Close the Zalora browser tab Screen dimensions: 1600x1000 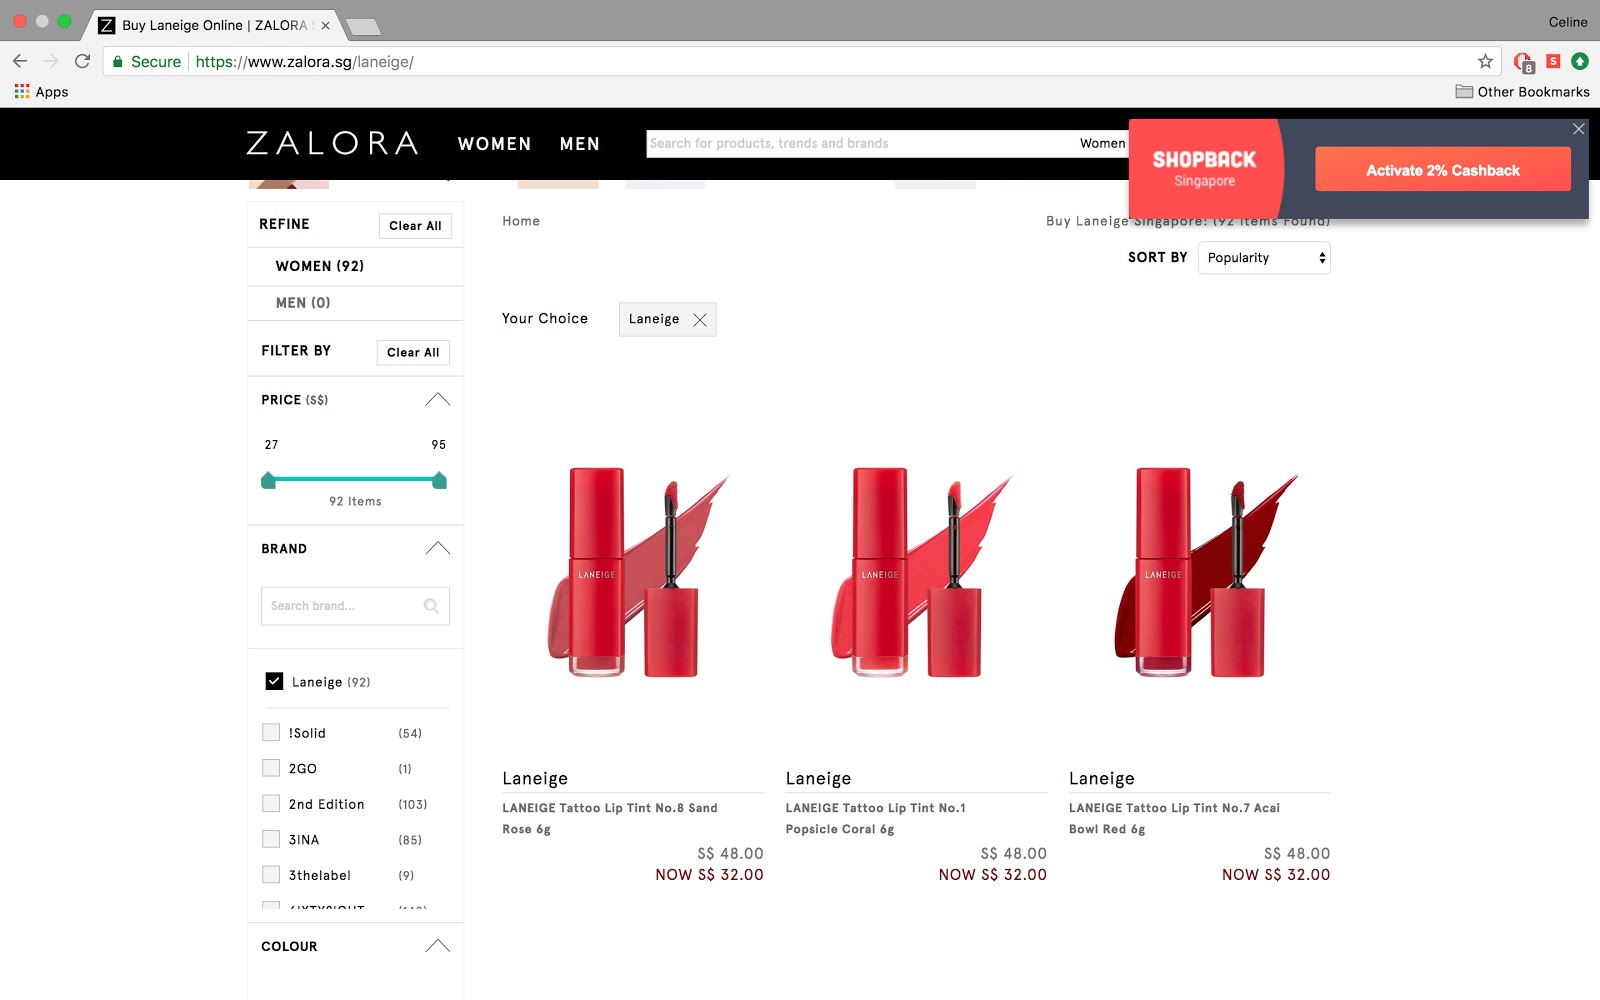coord(325,25)
